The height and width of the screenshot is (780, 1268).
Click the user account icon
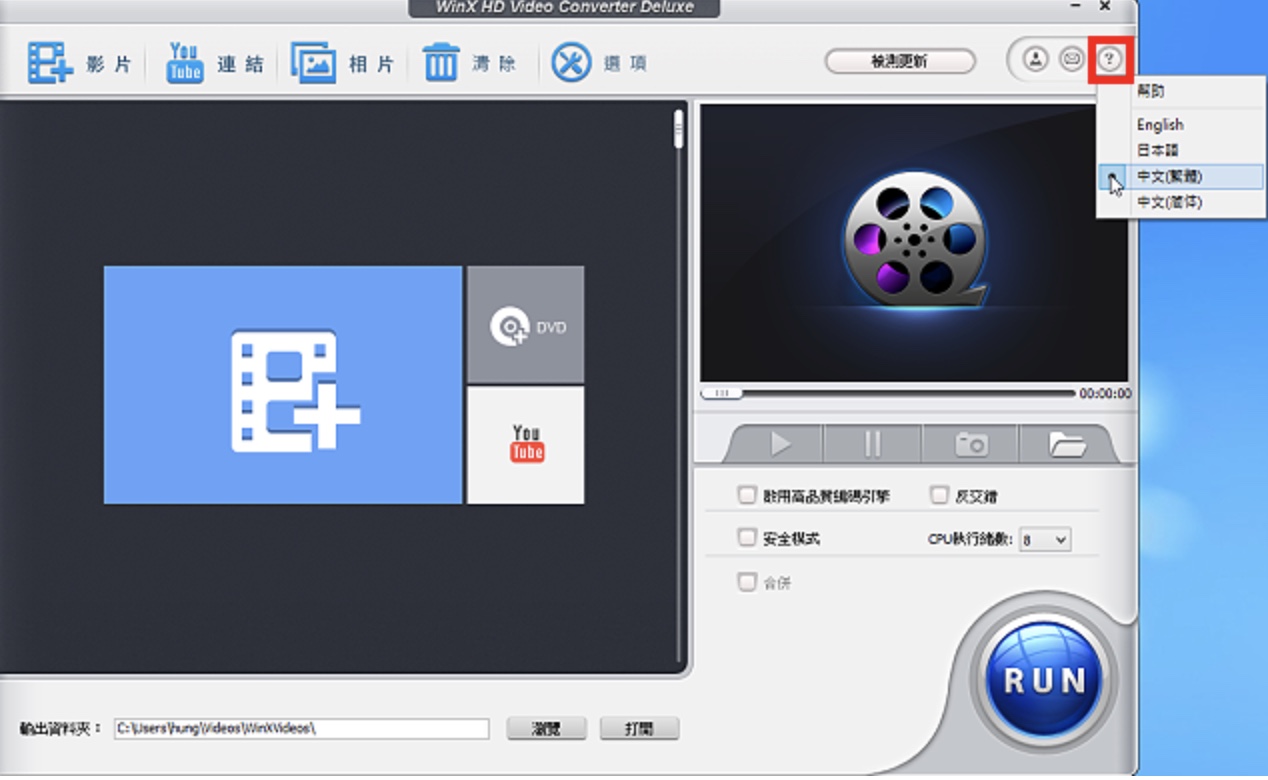click(1035, 60)
